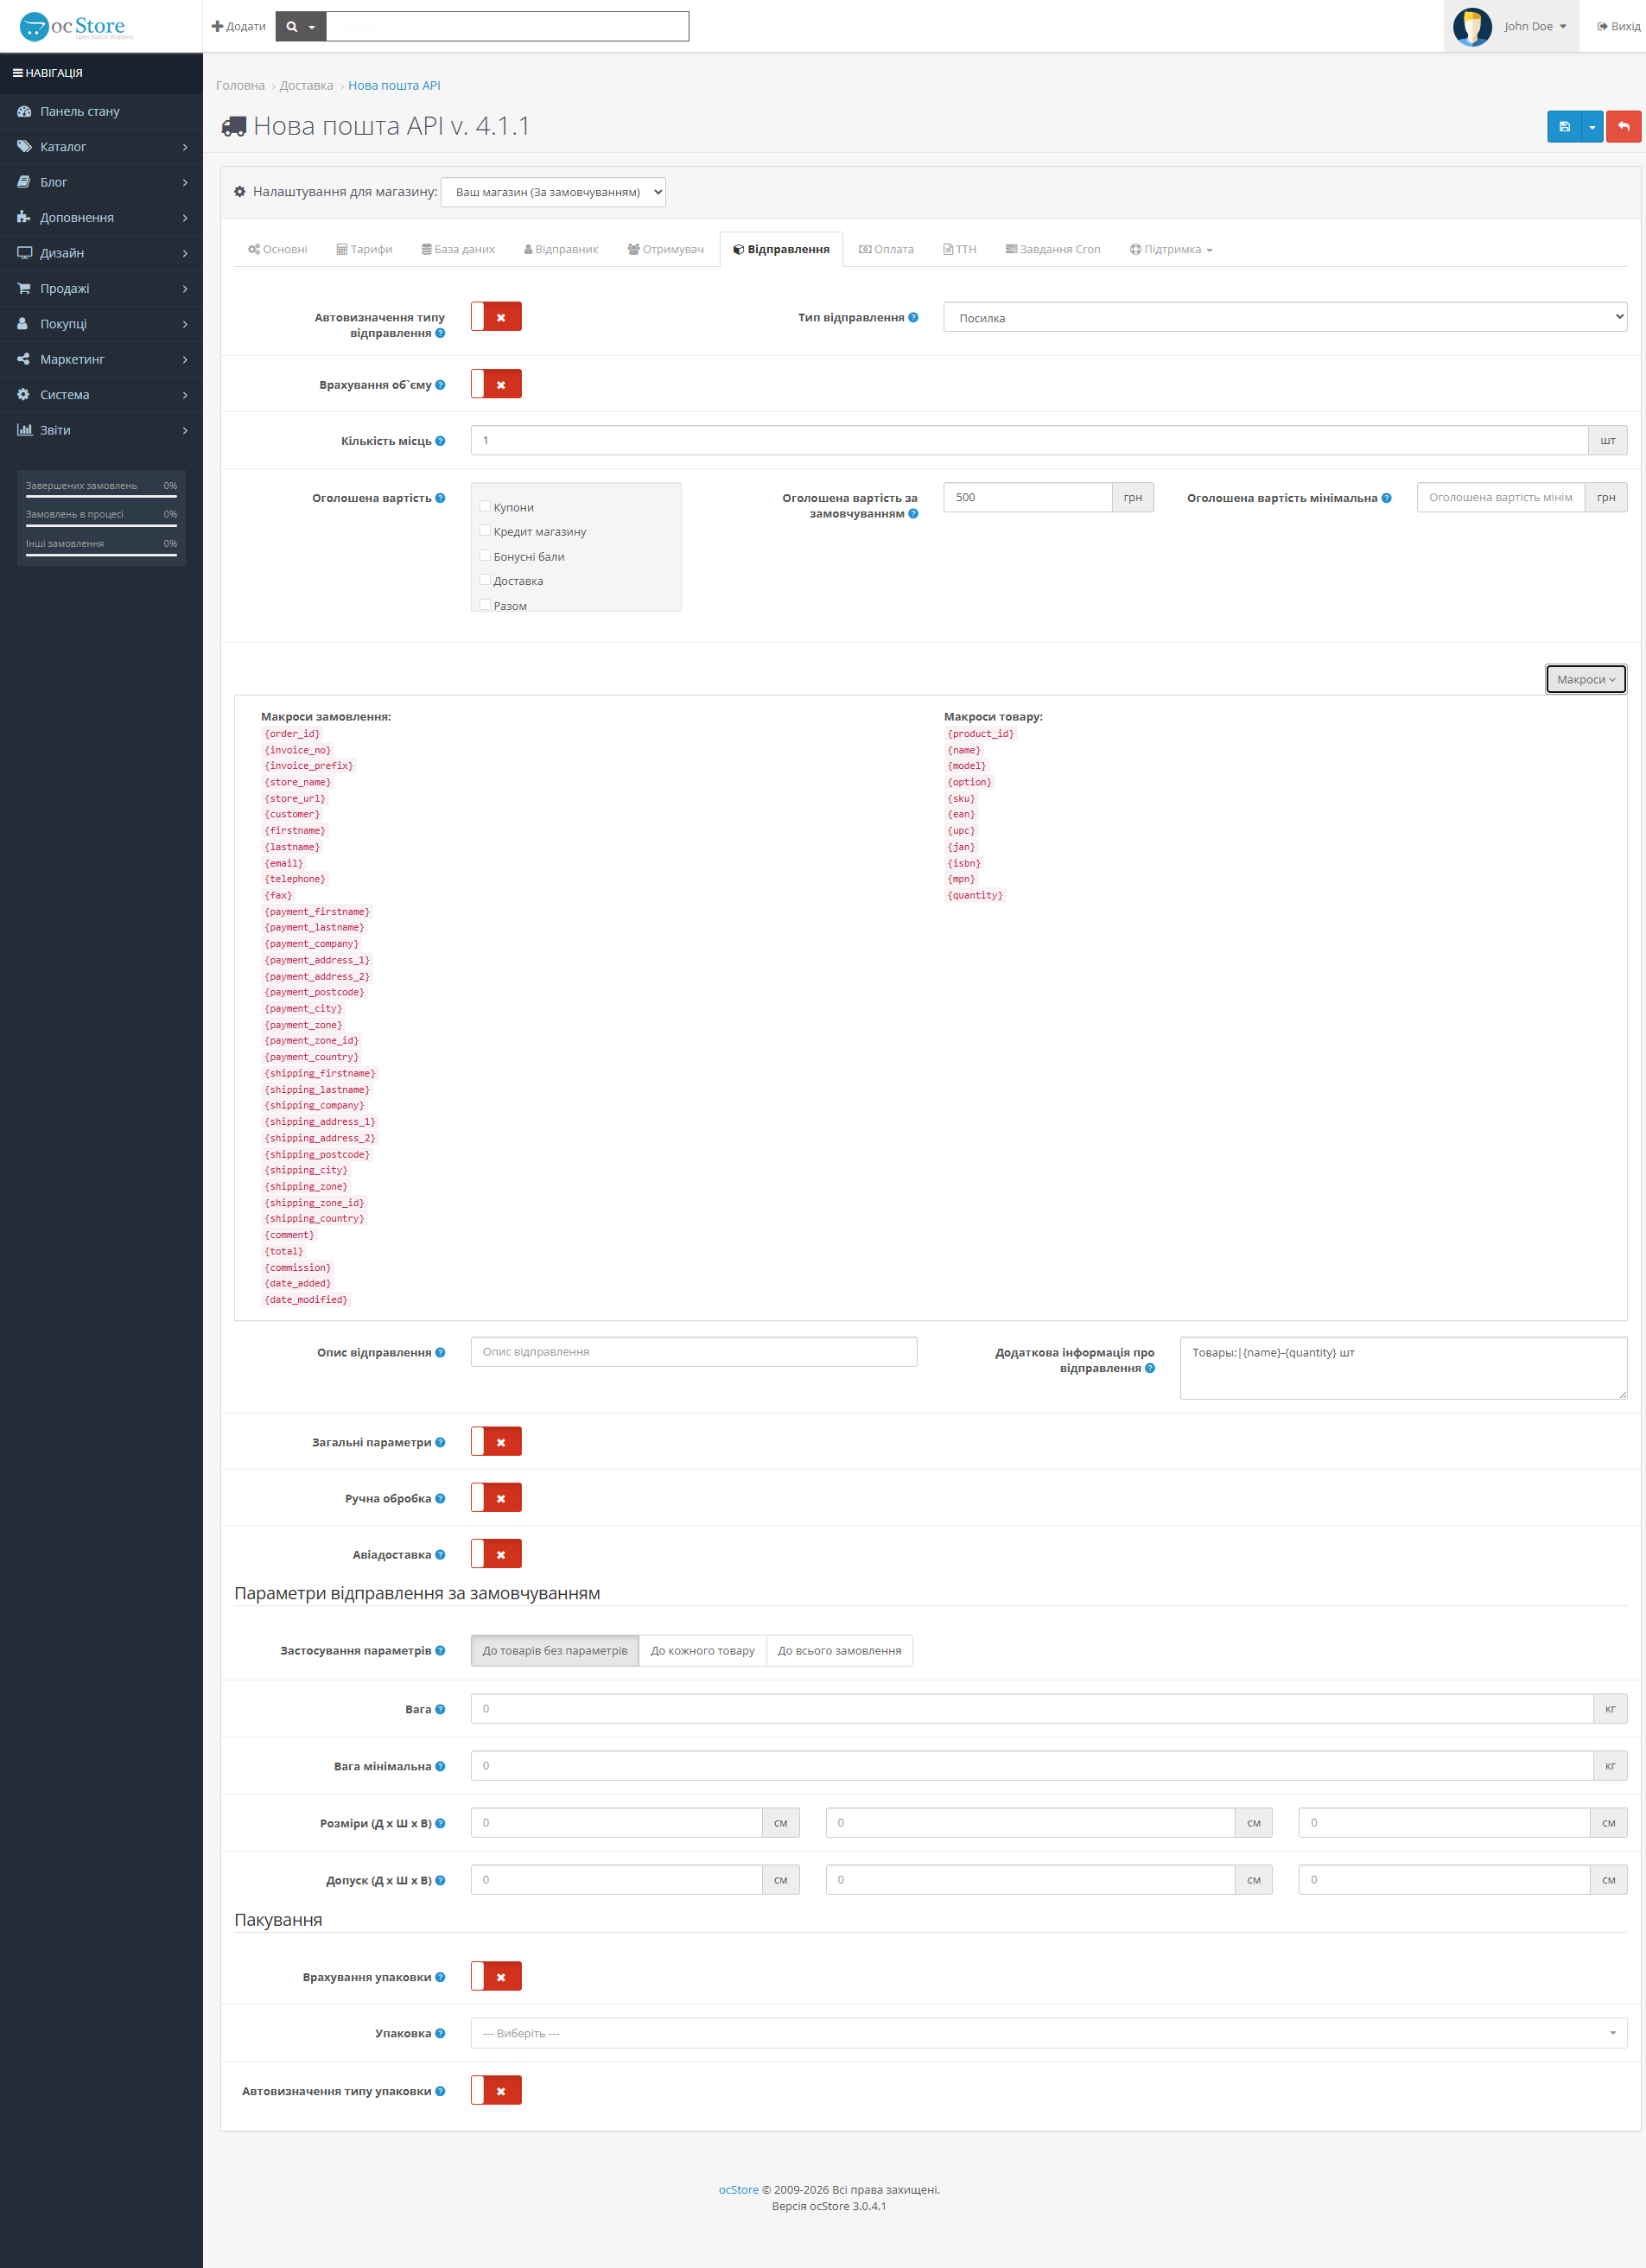
Task: Toggle the Загальні параметри switch
Action: (x=496, y=1442)
